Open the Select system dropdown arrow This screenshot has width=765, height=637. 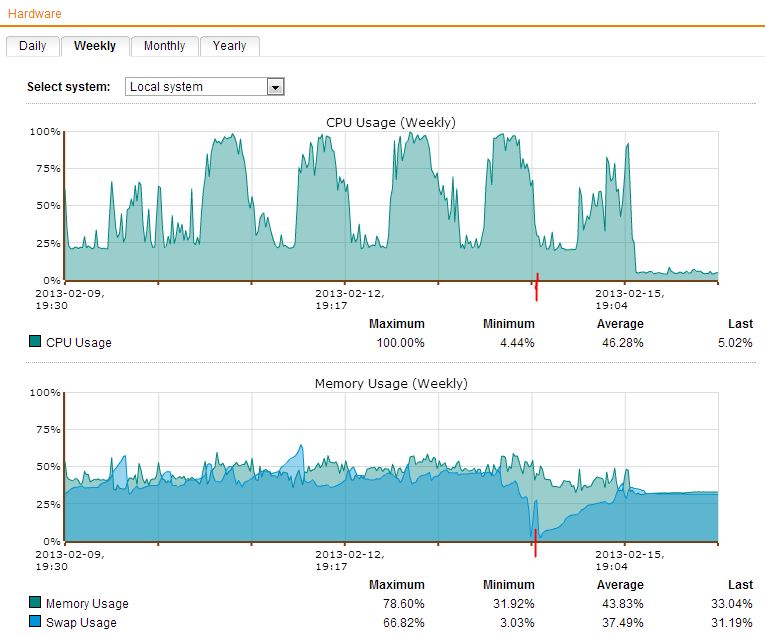275,87
